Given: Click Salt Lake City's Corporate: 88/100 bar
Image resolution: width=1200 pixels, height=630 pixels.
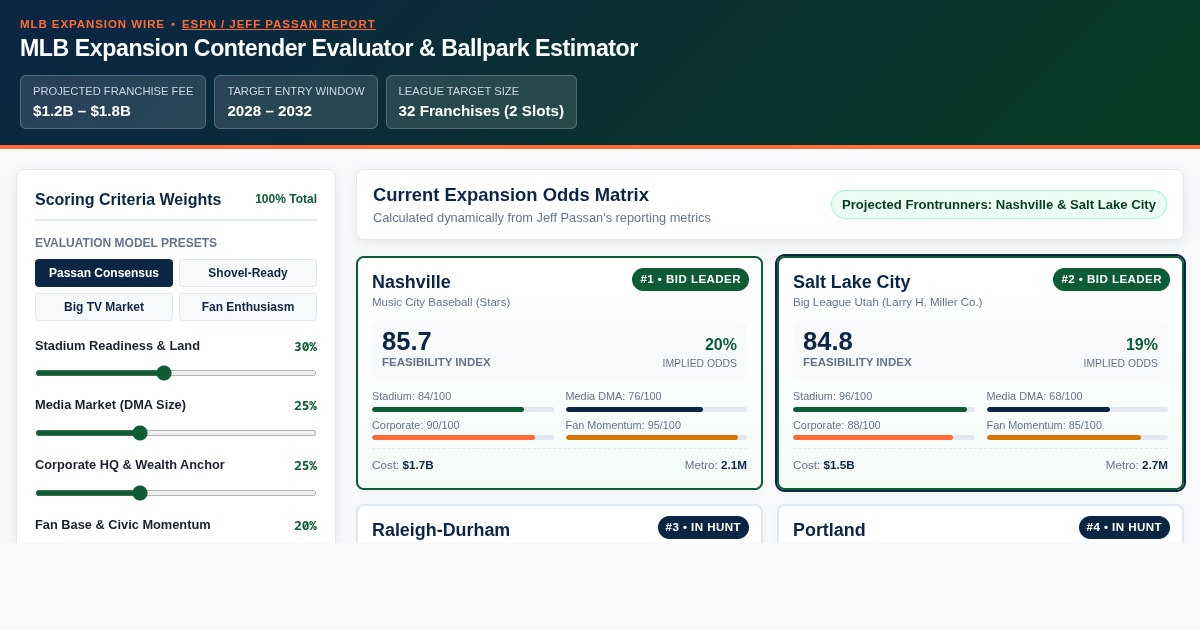Looking at the screenshot, I should pos(884,437).
